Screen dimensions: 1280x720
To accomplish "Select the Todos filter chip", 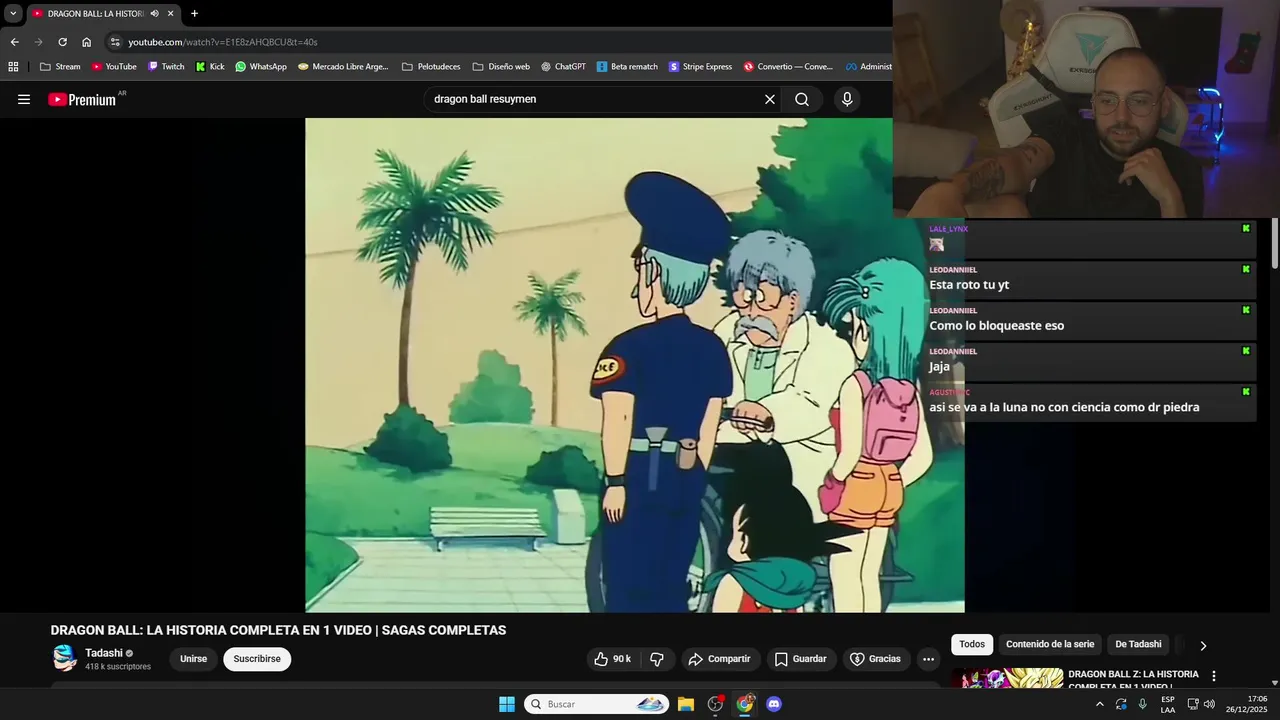I will click(x=972, y=644).
